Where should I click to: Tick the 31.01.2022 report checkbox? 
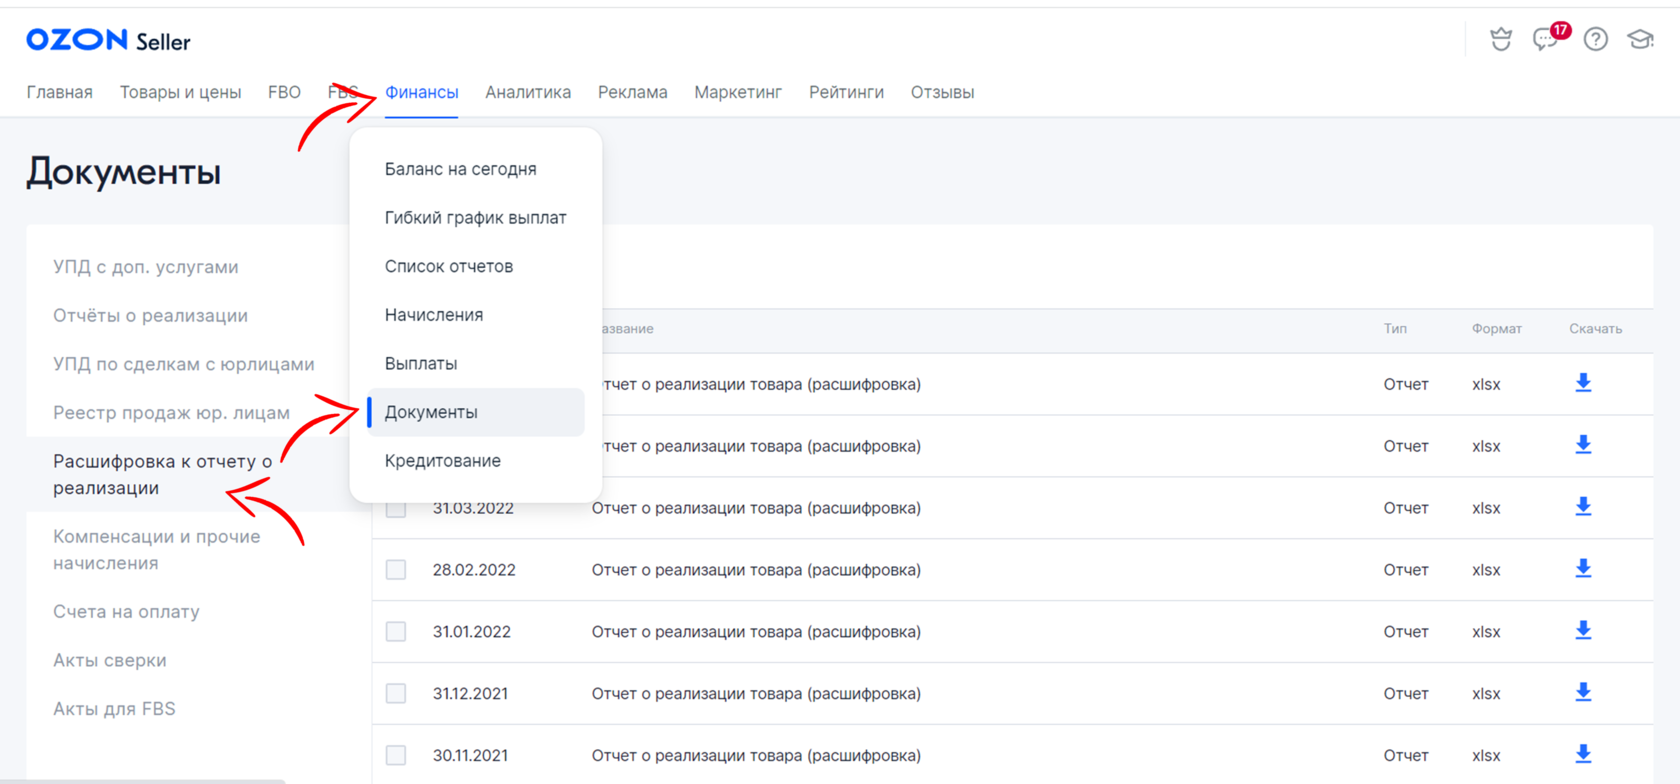point(396,632)
